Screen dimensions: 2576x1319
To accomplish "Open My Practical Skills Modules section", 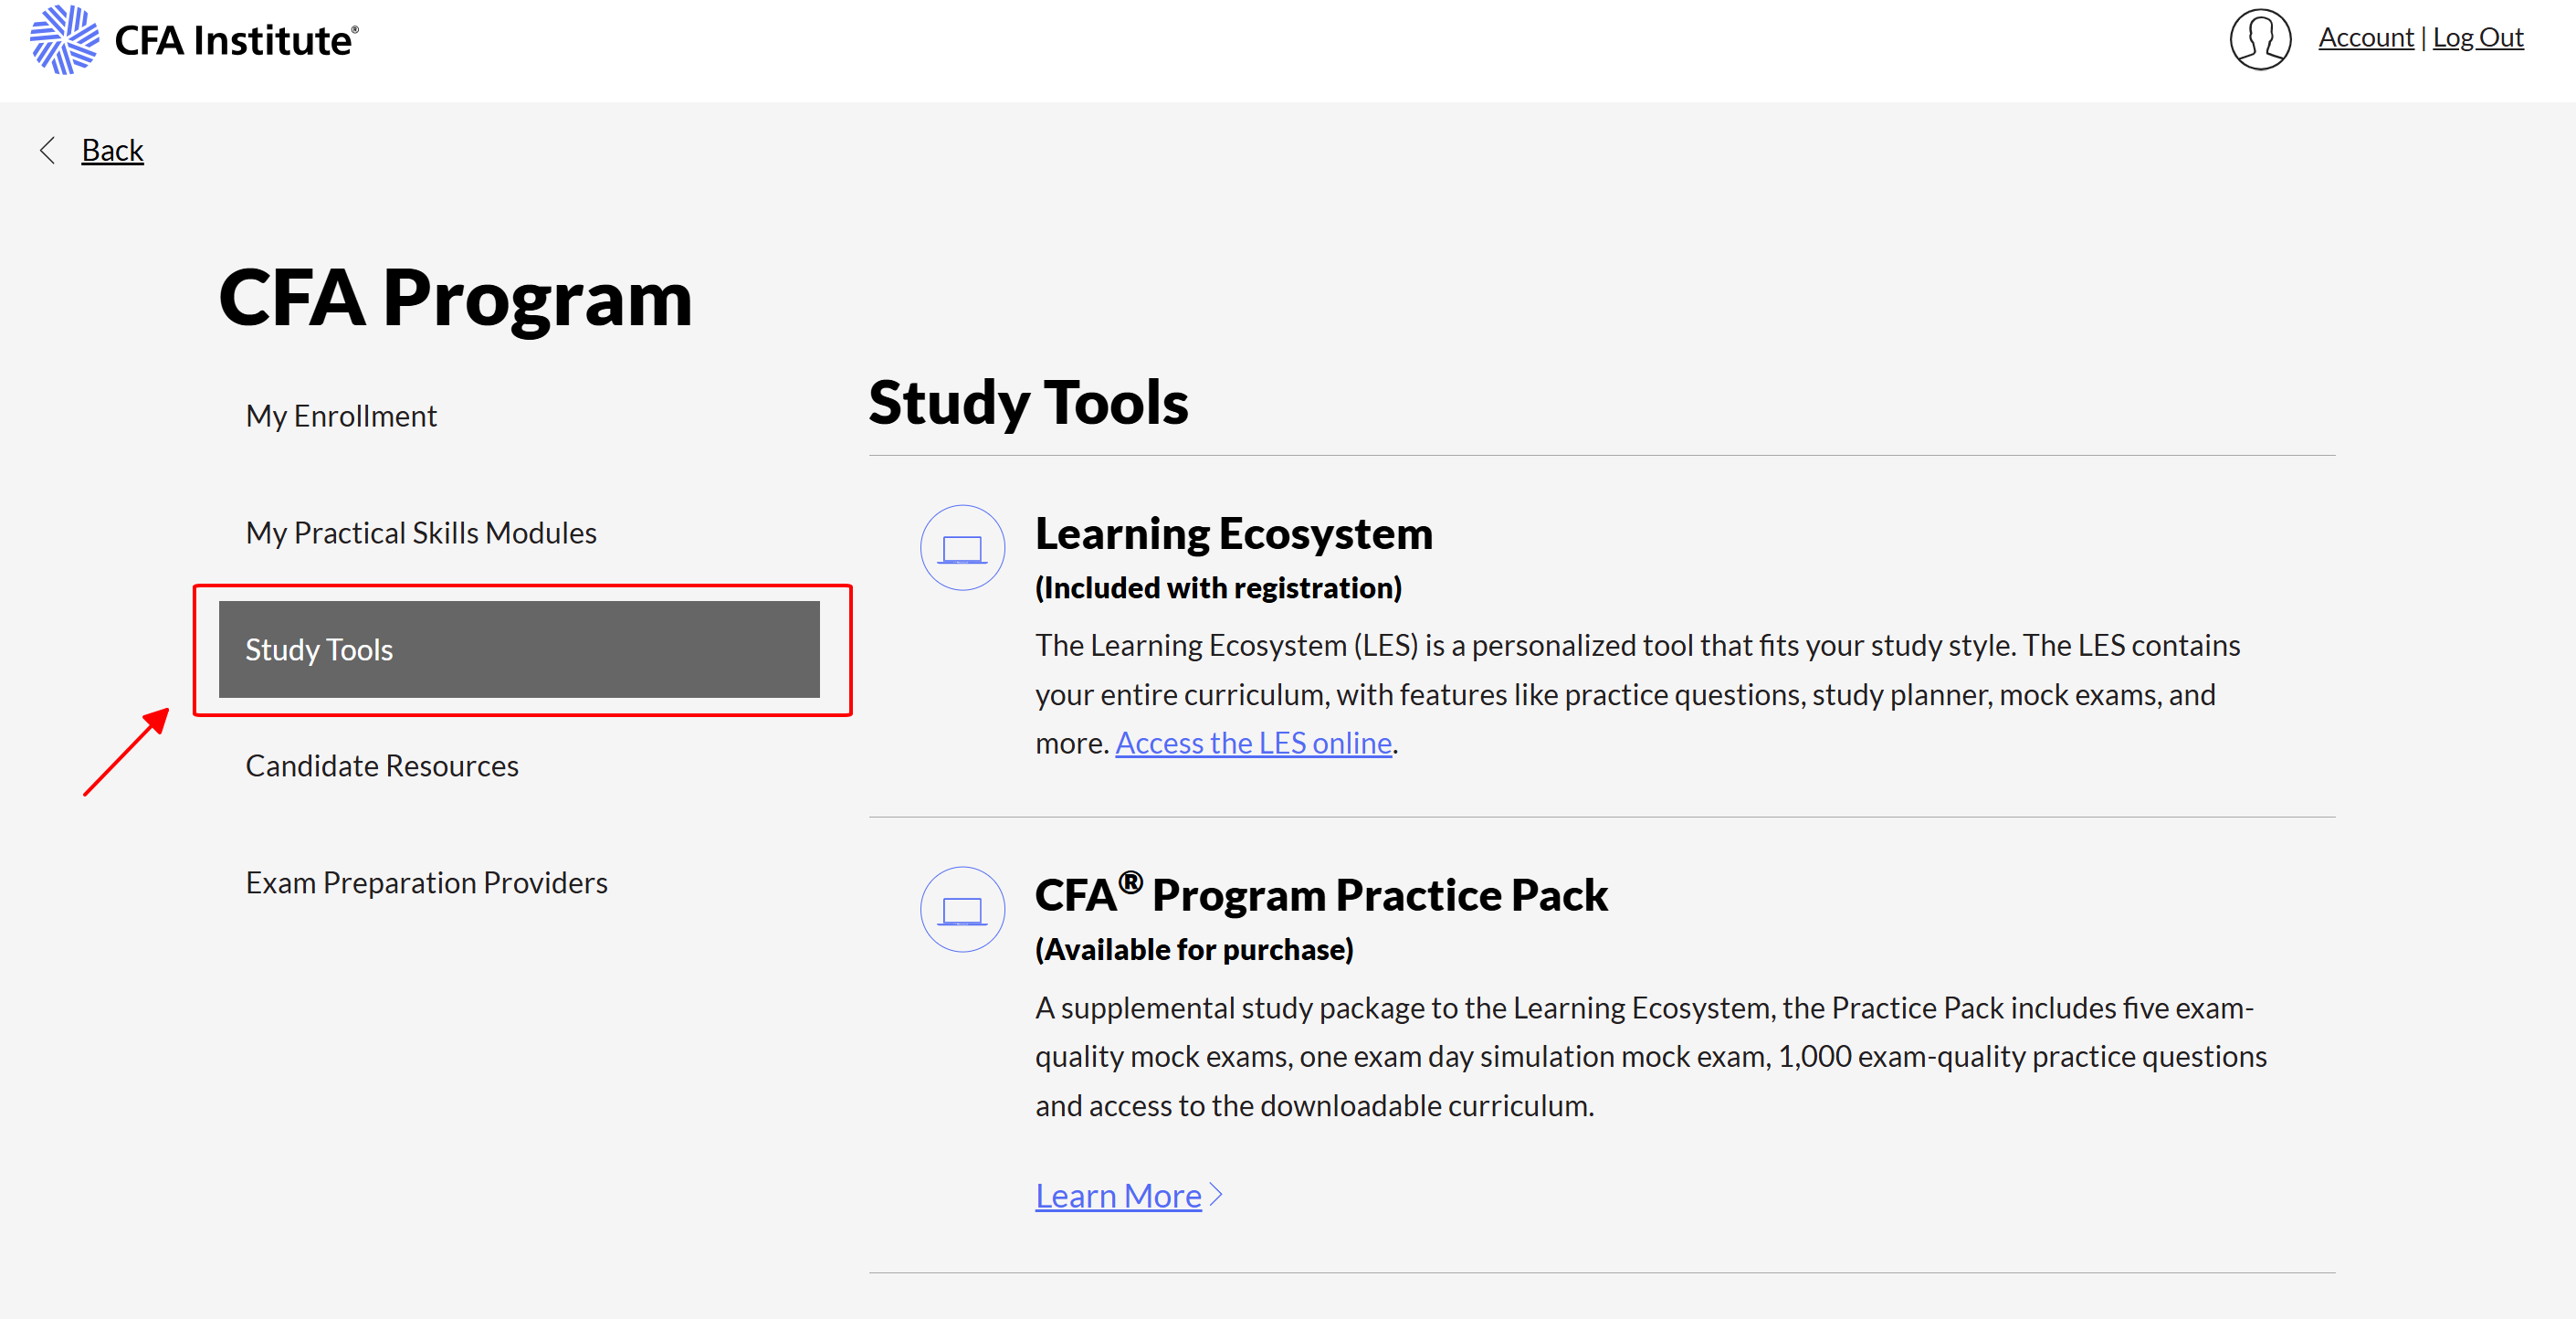I will point(421,533).
